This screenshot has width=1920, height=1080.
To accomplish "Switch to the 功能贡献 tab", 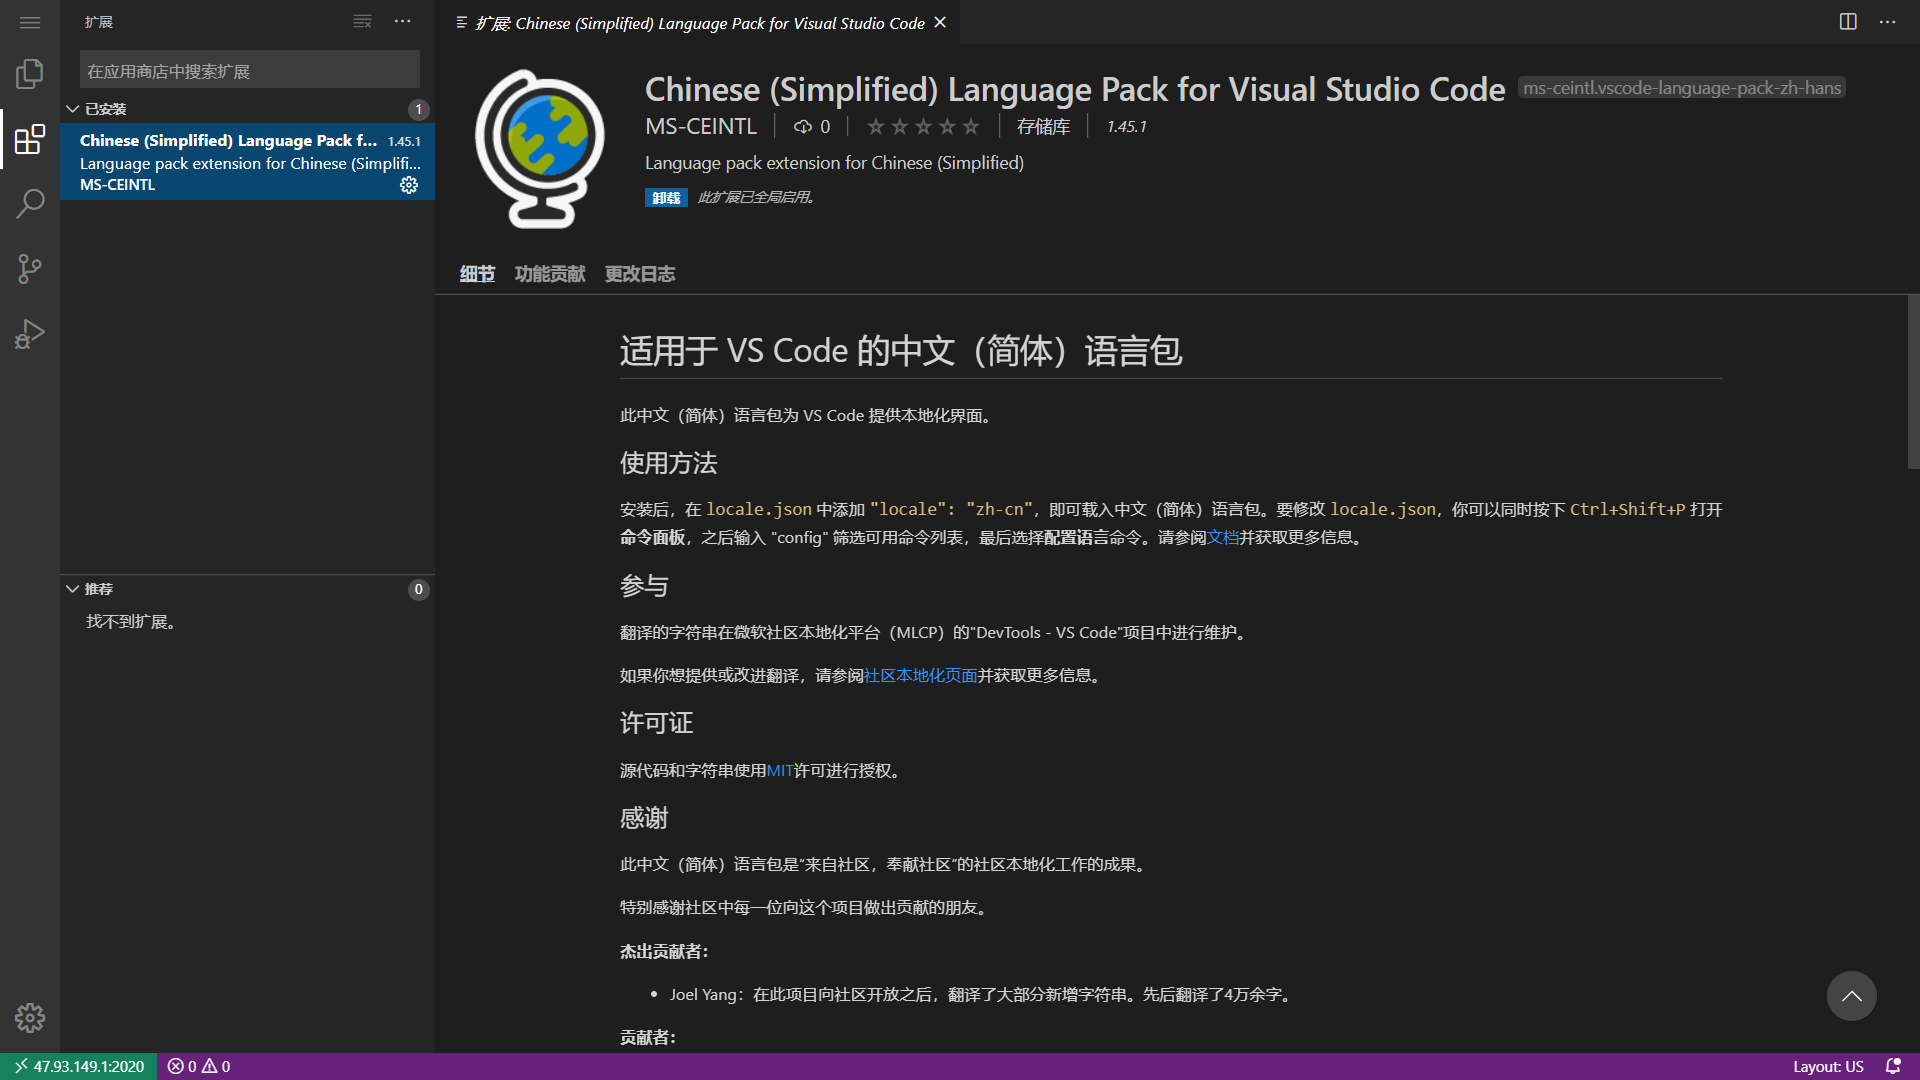I will [550, 274].
